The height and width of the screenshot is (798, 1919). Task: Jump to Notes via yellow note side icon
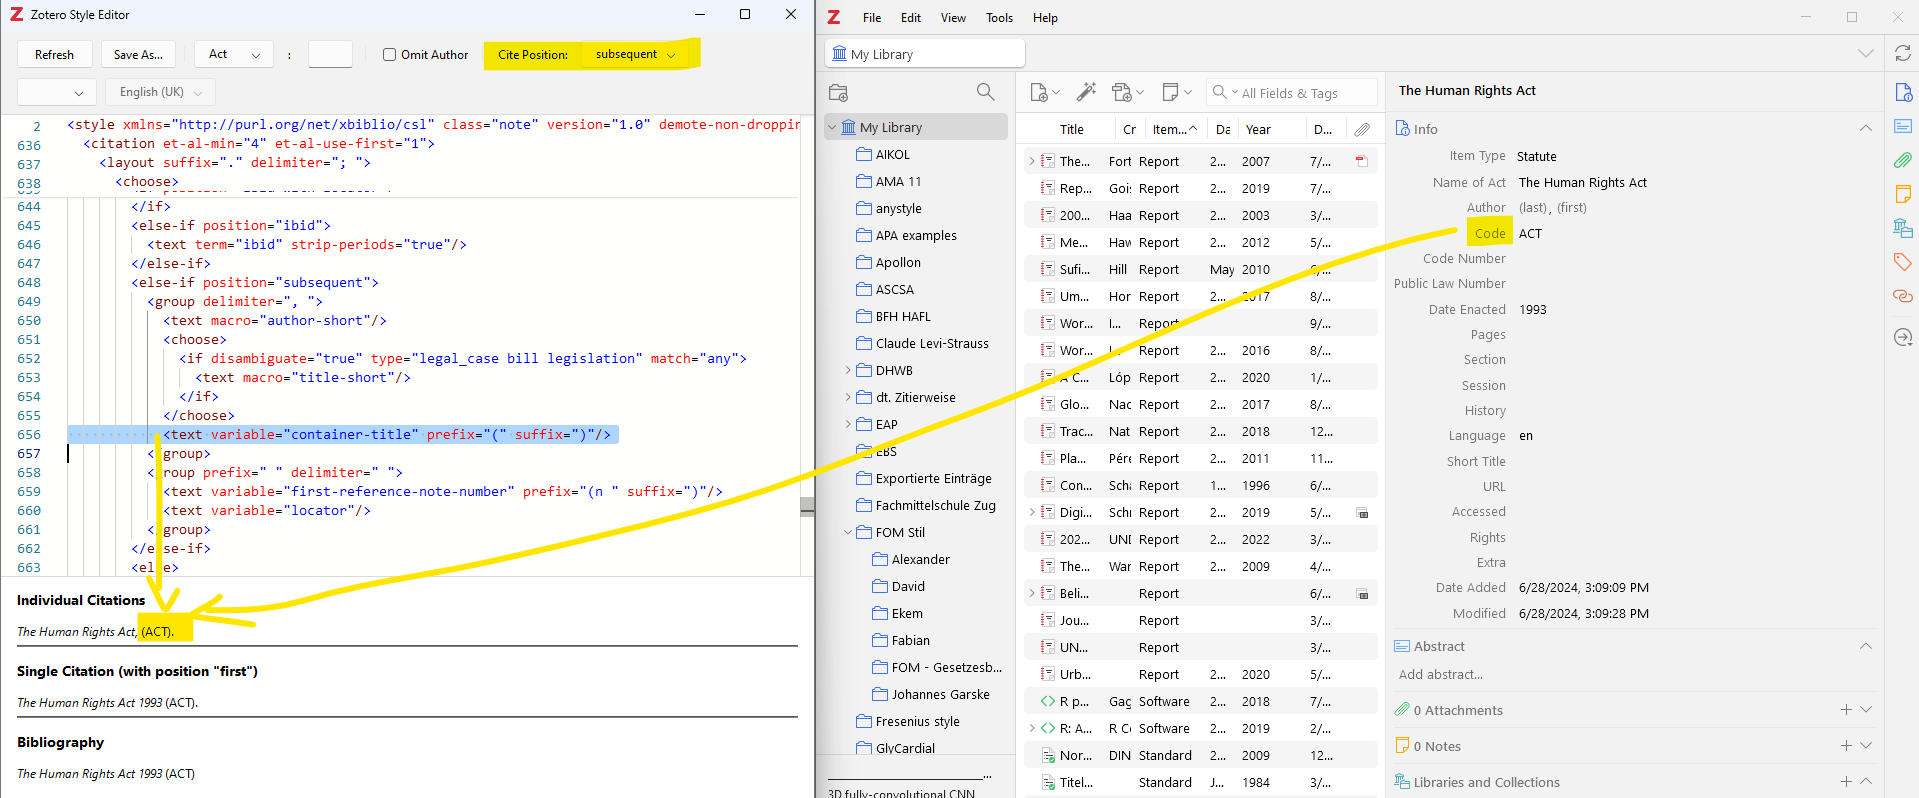[x=1902, y=194]
